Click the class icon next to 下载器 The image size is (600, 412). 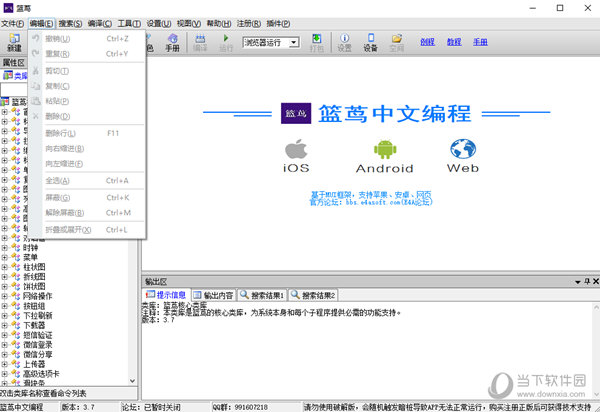coord(16,325)
